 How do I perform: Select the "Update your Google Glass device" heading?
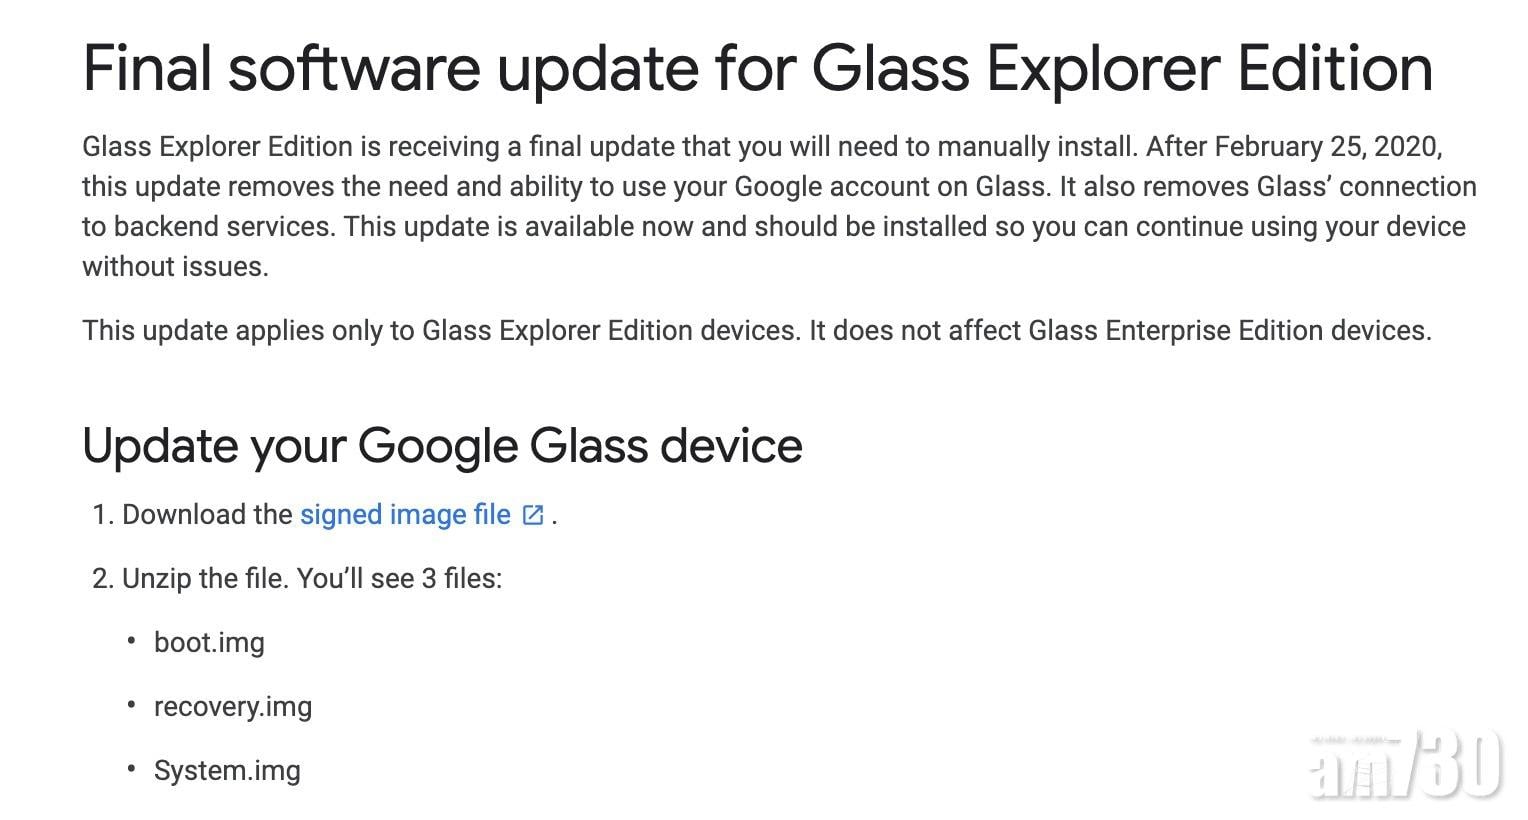point(442,445)
